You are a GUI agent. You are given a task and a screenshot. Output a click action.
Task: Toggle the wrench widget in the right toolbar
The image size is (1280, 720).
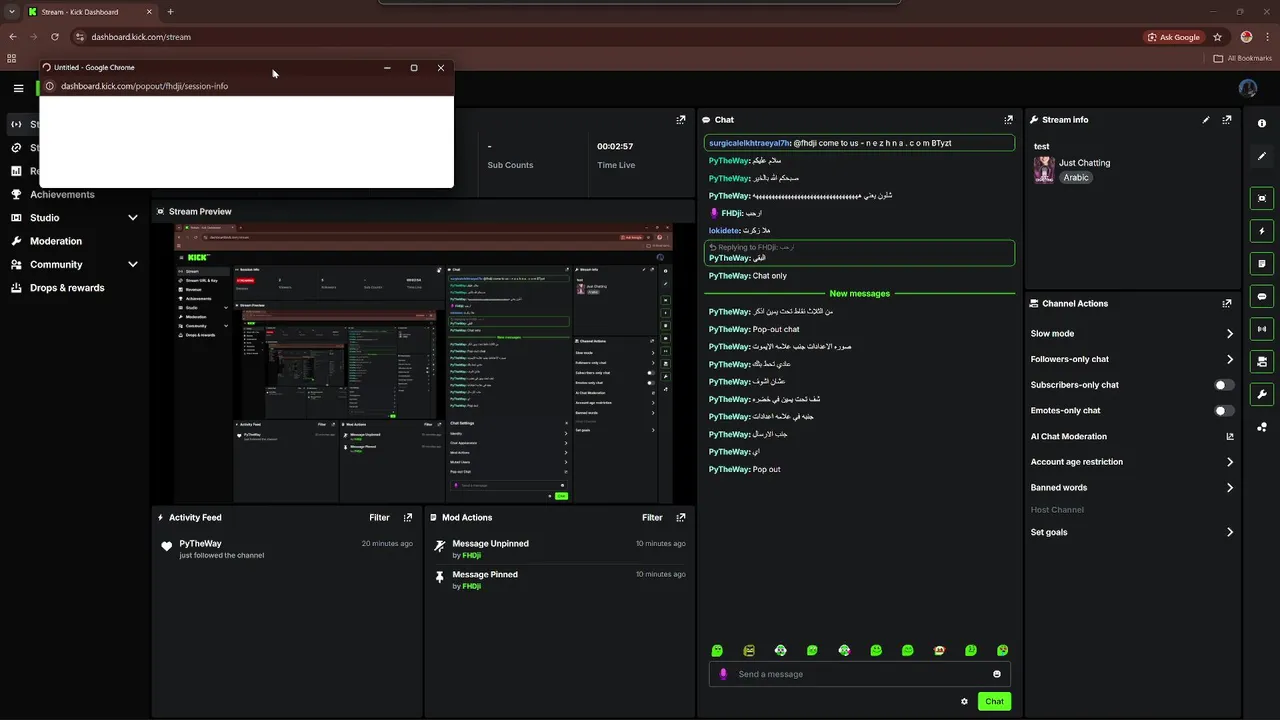[x=1262, y=394]
